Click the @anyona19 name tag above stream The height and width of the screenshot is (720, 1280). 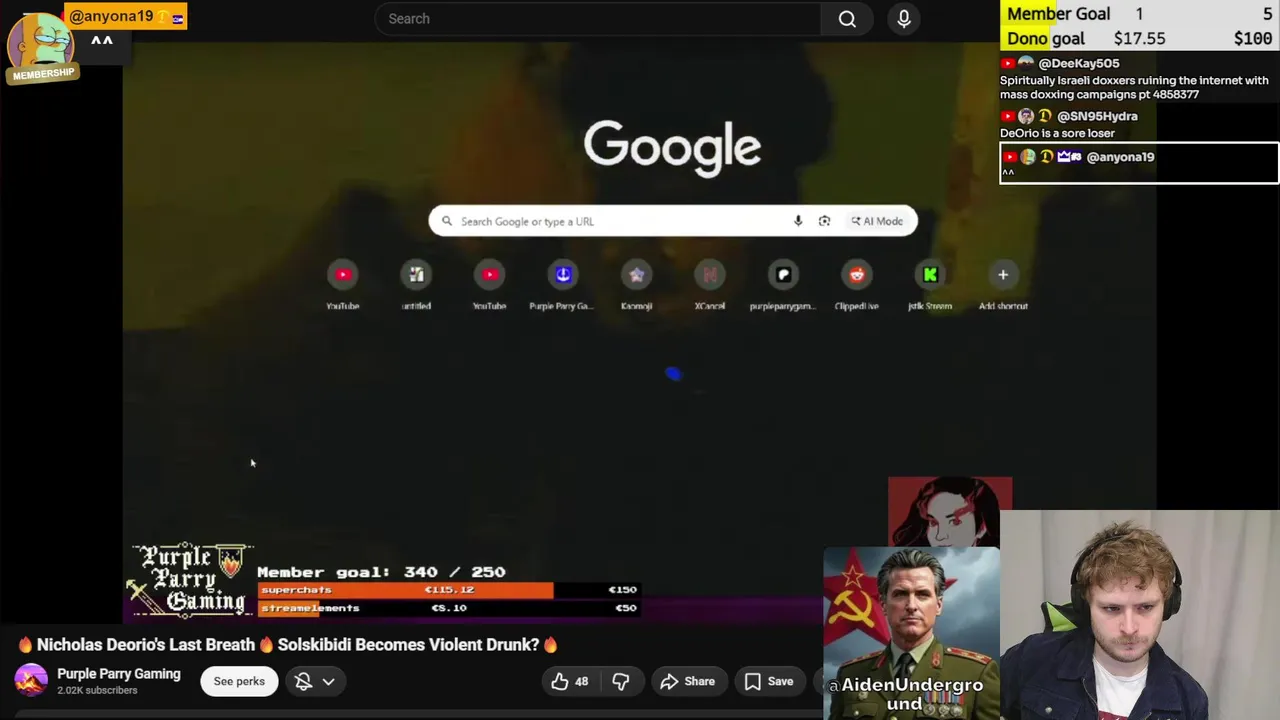pos(126,17)
